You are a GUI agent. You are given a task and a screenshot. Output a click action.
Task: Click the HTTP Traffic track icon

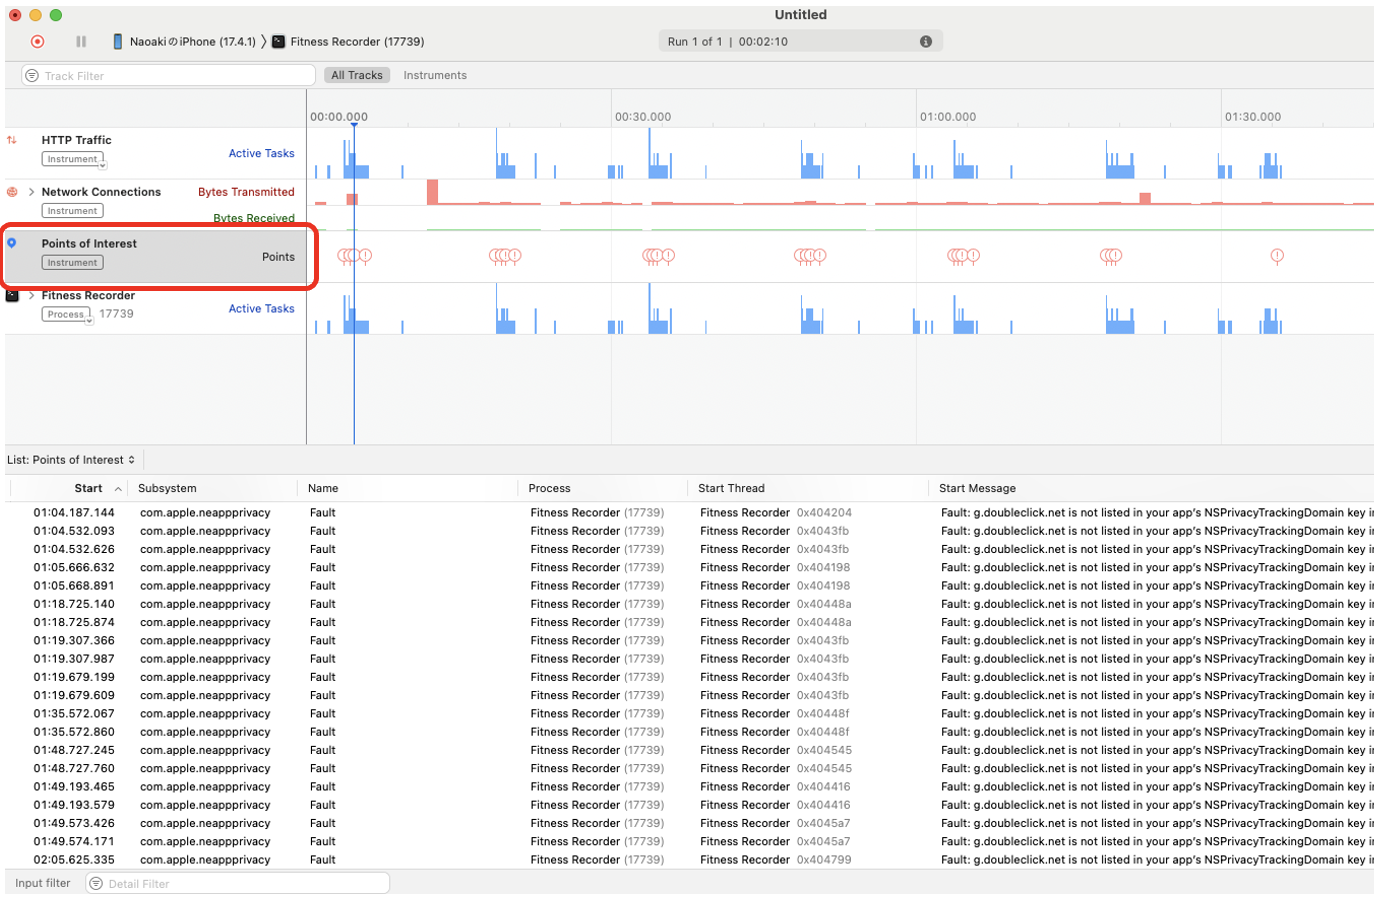pyautogui.click(x=12, y=140)
